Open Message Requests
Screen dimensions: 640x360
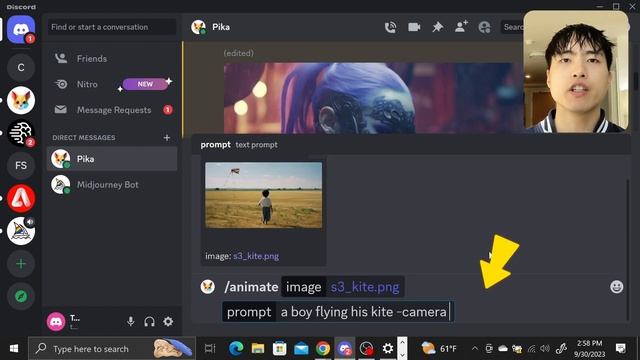(112, 110)
